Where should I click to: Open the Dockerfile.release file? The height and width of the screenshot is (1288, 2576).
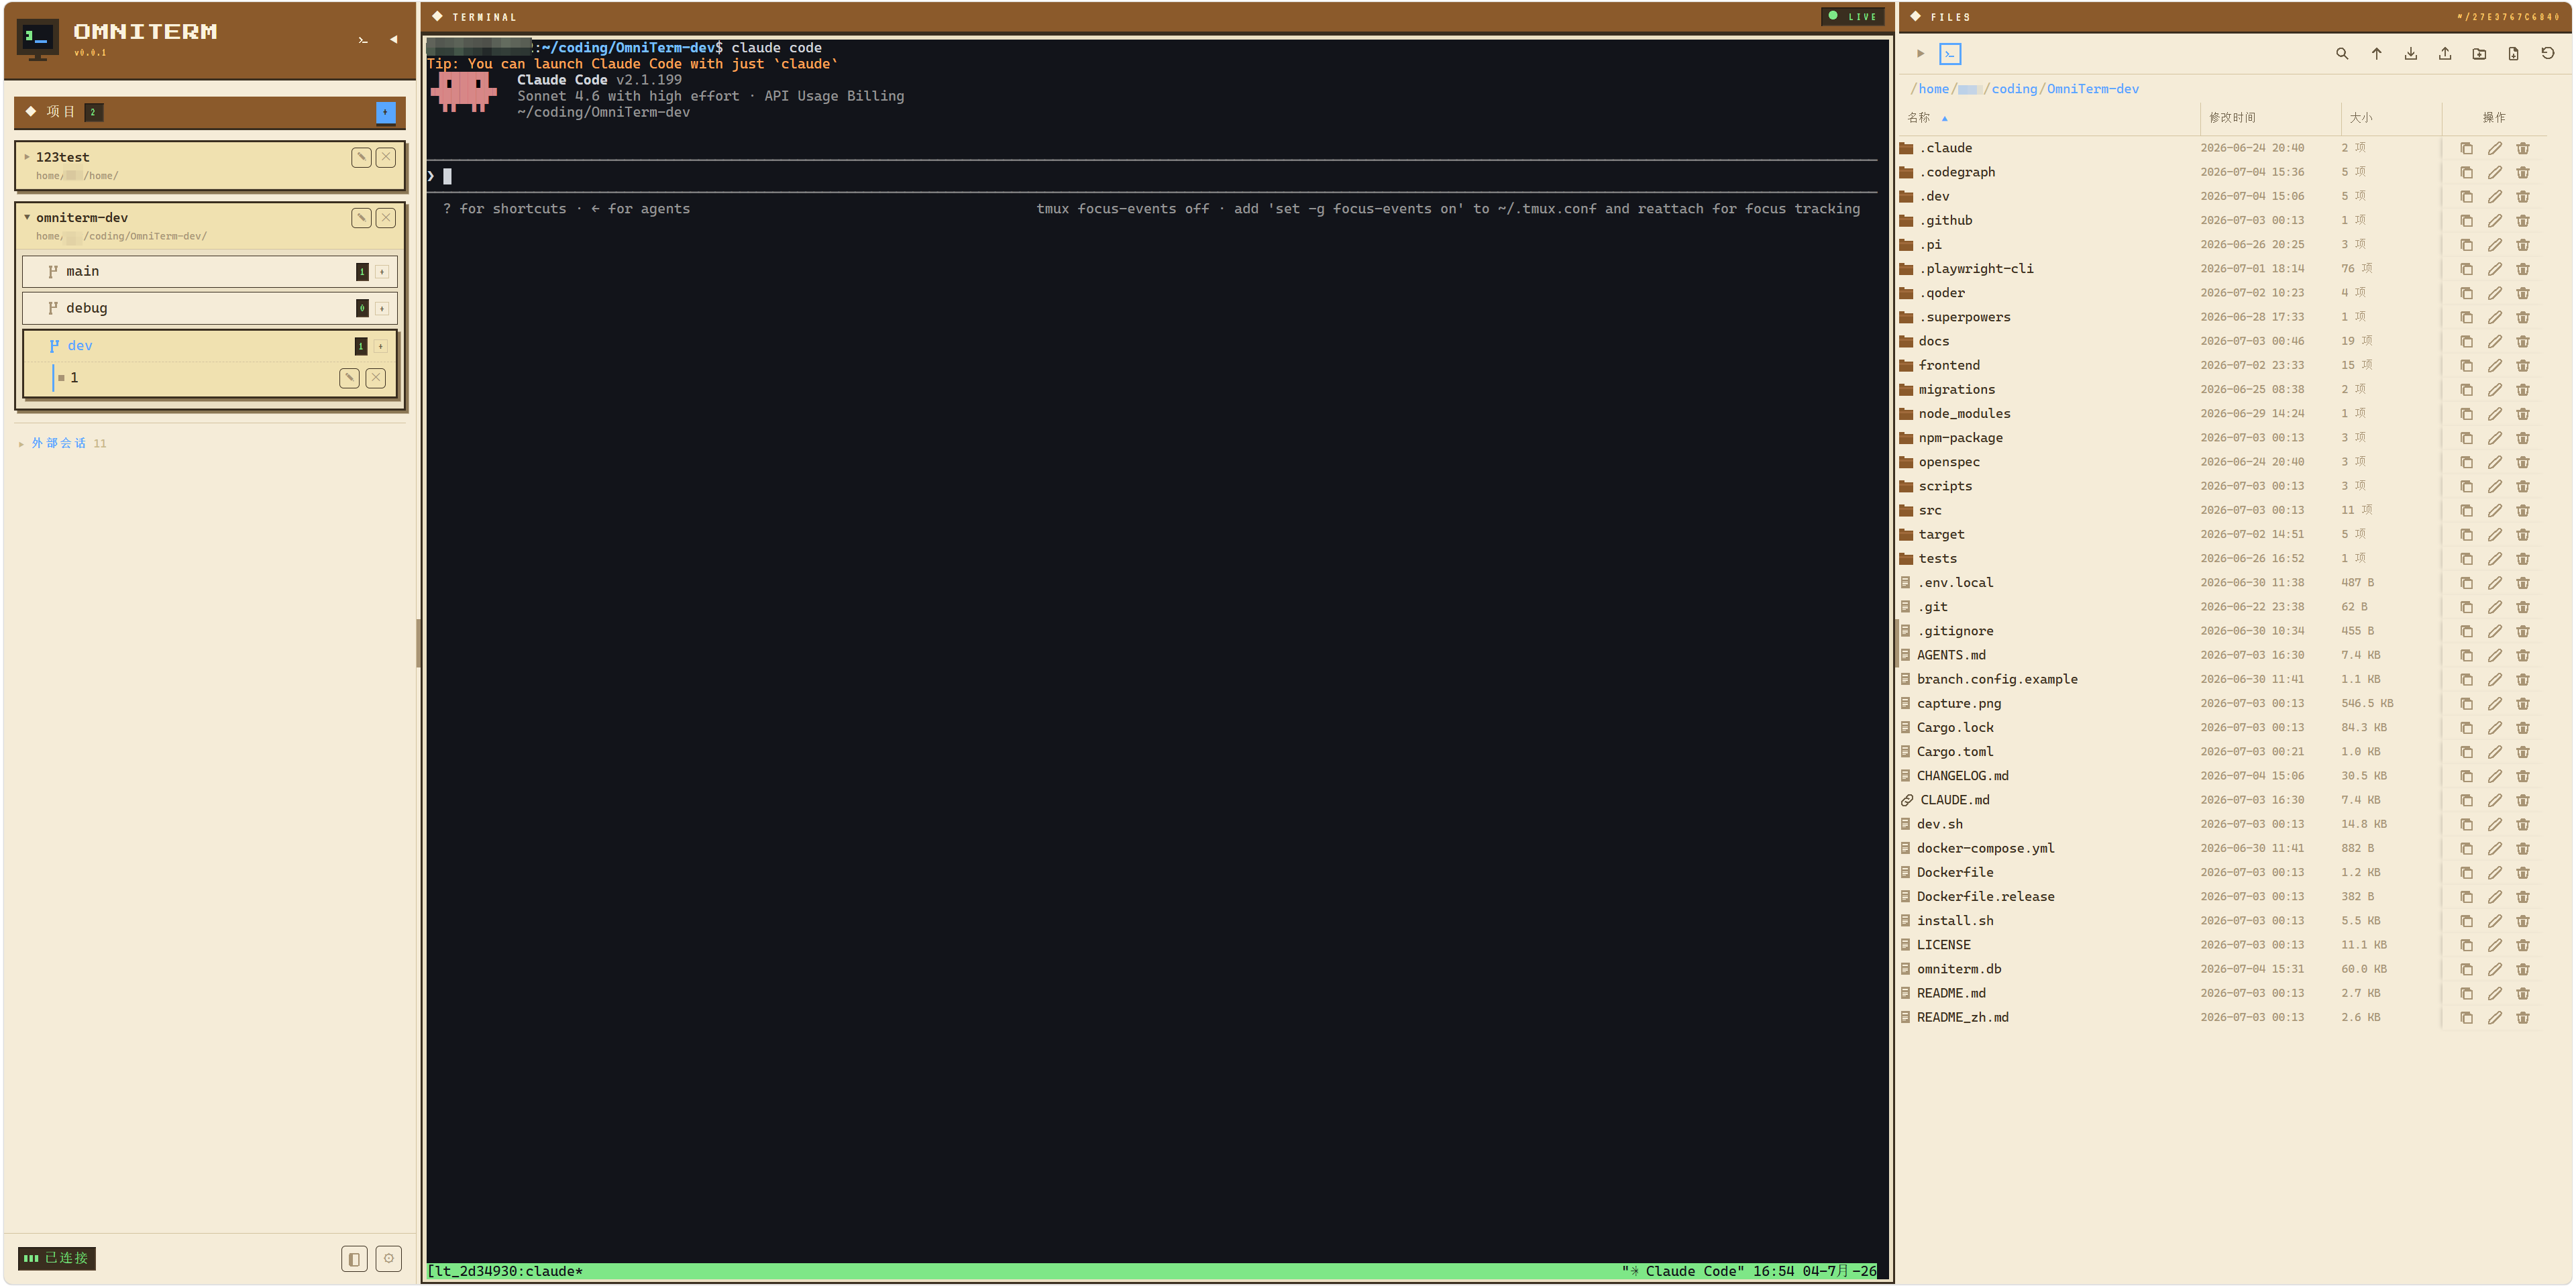pos(1985,897)
